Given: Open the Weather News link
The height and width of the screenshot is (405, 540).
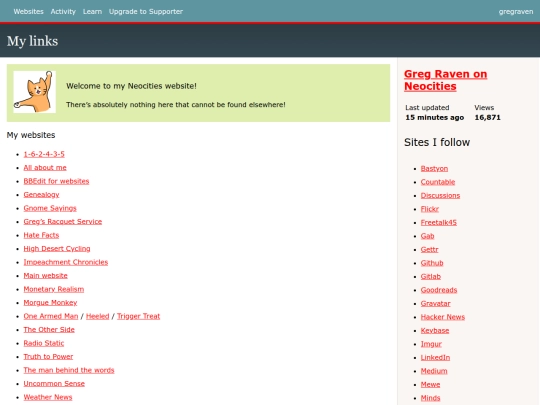Looking at the screenshot, I should pos(48,397).
